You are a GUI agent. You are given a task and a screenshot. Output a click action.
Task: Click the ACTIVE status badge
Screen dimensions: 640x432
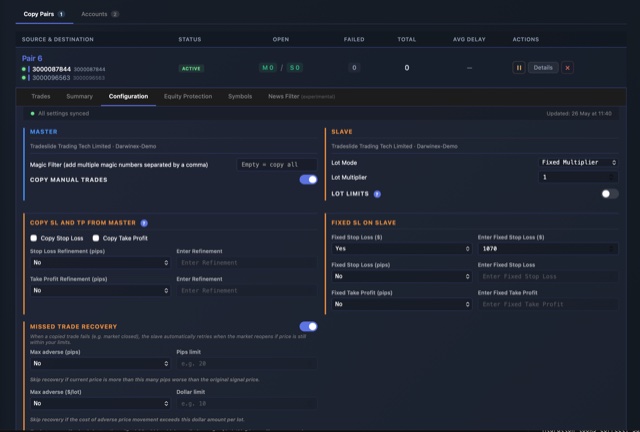coord(191,68)
